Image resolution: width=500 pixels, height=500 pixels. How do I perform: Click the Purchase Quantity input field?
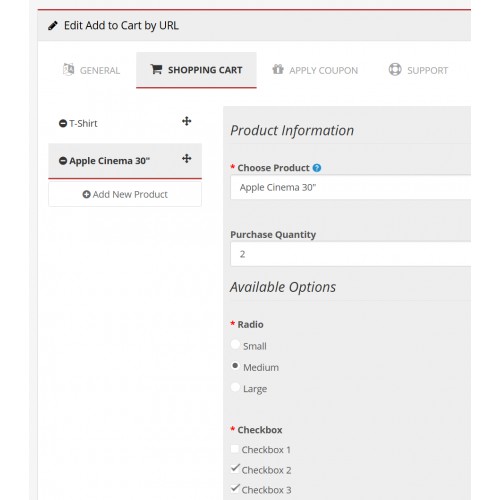point(351,254)
